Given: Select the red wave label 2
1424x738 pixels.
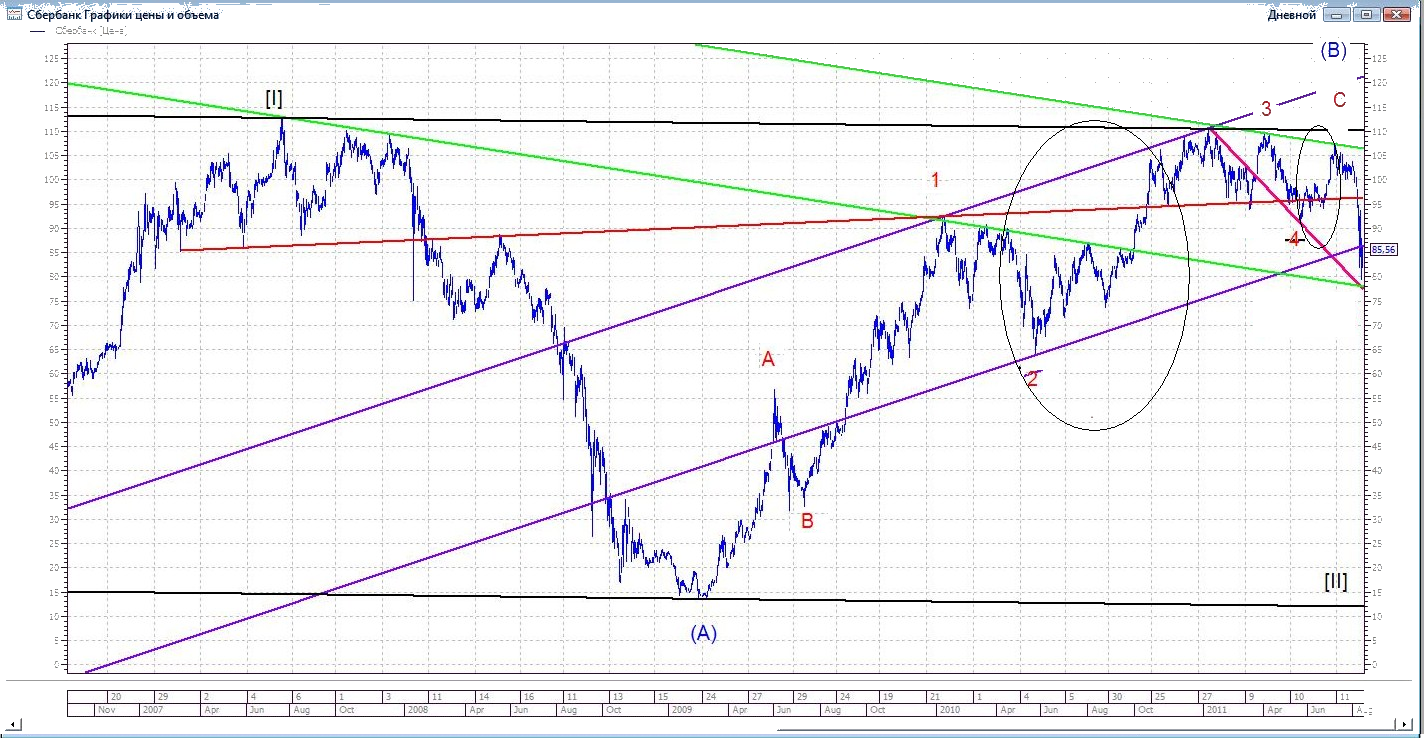Looking at the screenshot, I should (x=1032, y=379).
